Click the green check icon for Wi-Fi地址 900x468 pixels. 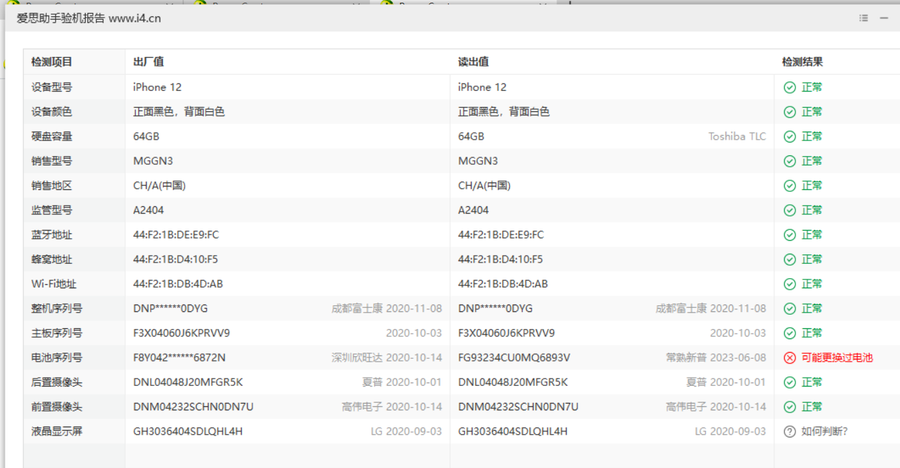pyautogui.click(x=790, y=284)
